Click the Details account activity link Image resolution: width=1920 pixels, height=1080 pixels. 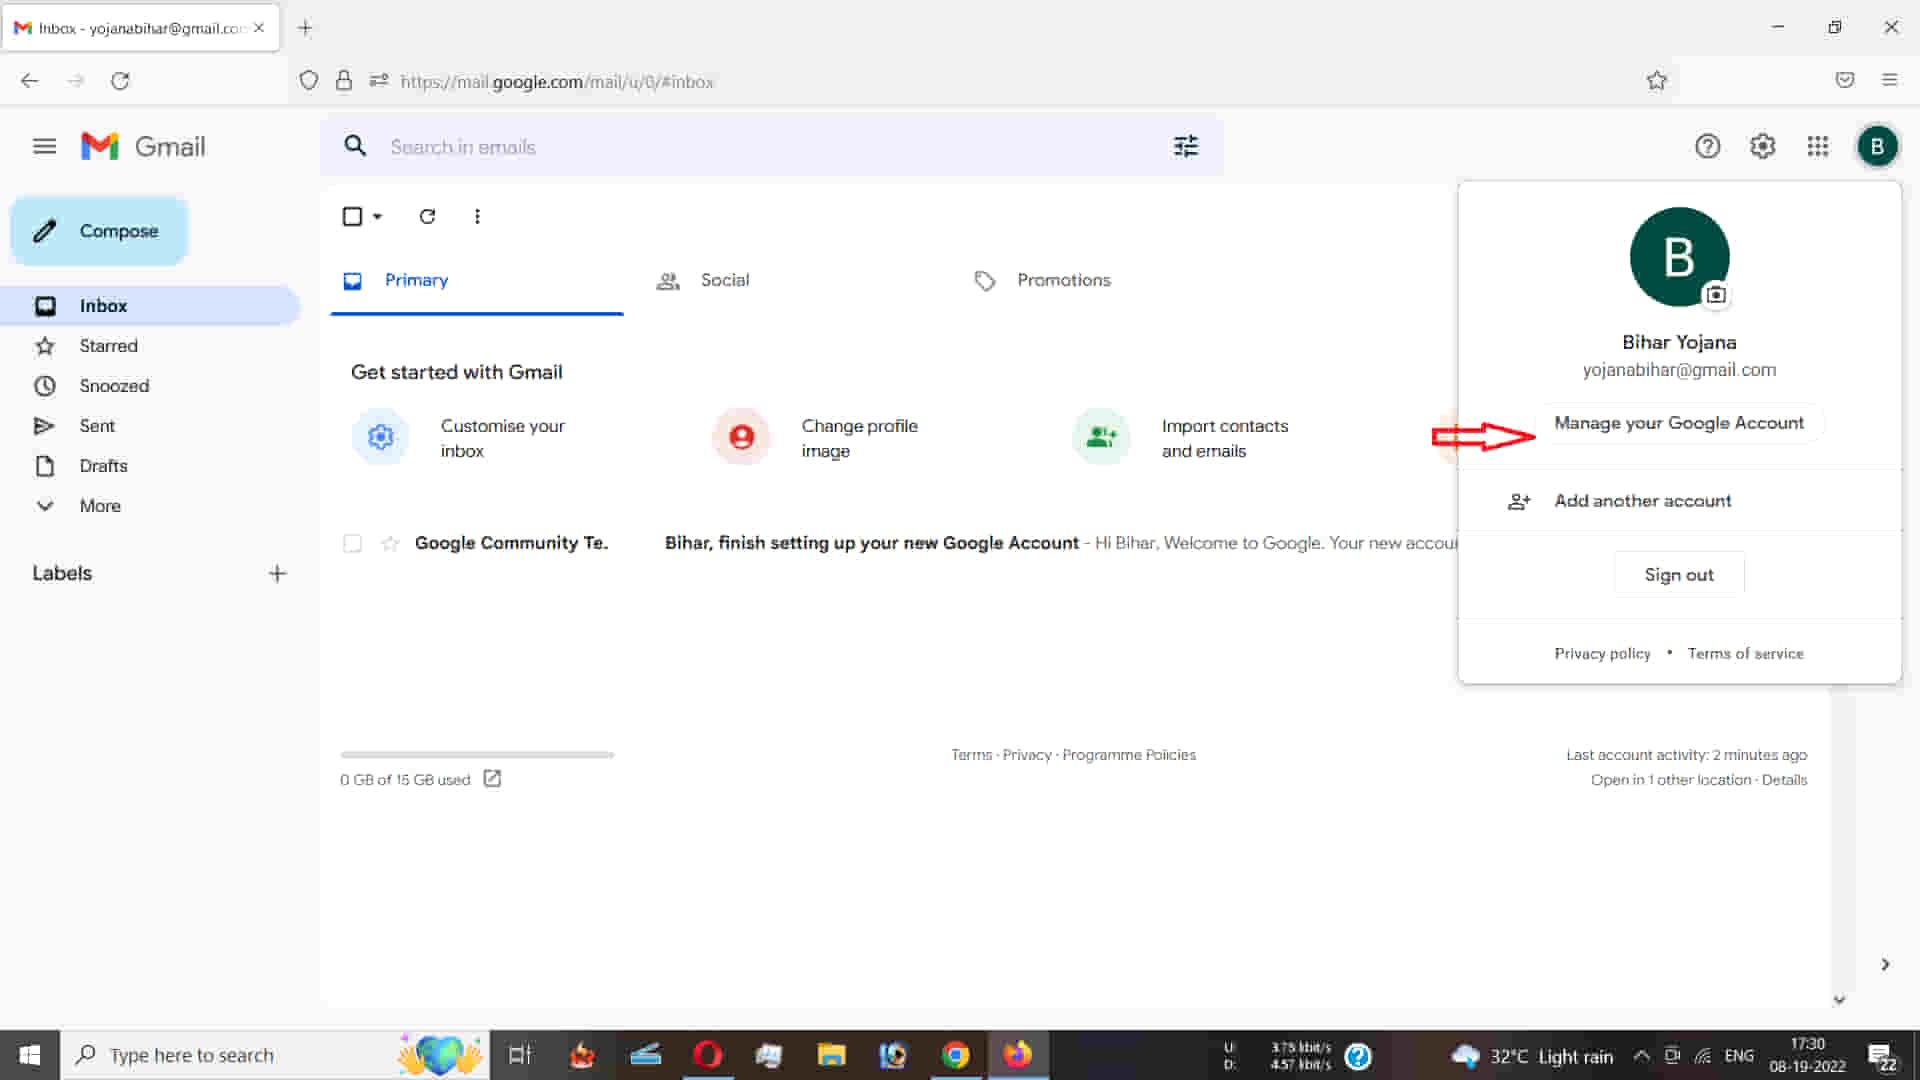(1784, 780)
